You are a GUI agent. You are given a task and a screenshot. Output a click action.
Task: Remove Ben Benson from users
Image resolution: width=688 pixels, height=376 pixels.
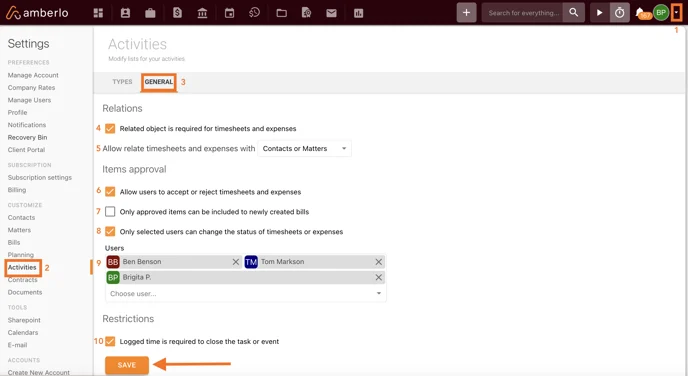click(236, 262)
